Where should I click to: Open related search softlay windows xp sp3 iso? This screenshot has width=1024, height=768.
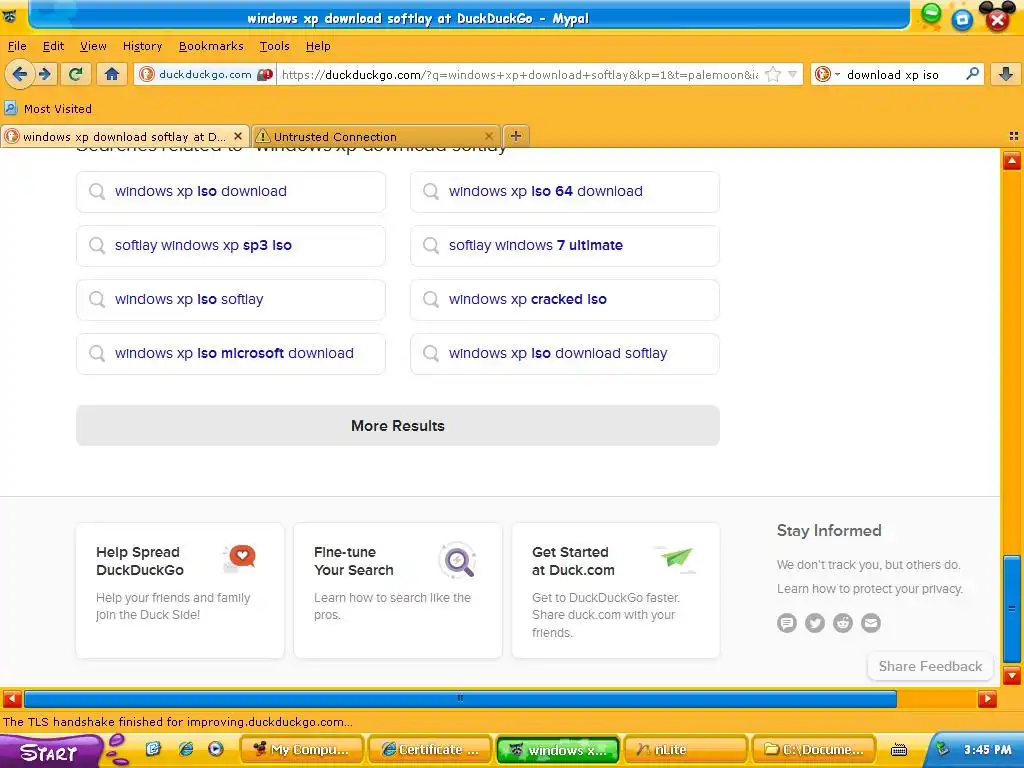coord(231,246)
